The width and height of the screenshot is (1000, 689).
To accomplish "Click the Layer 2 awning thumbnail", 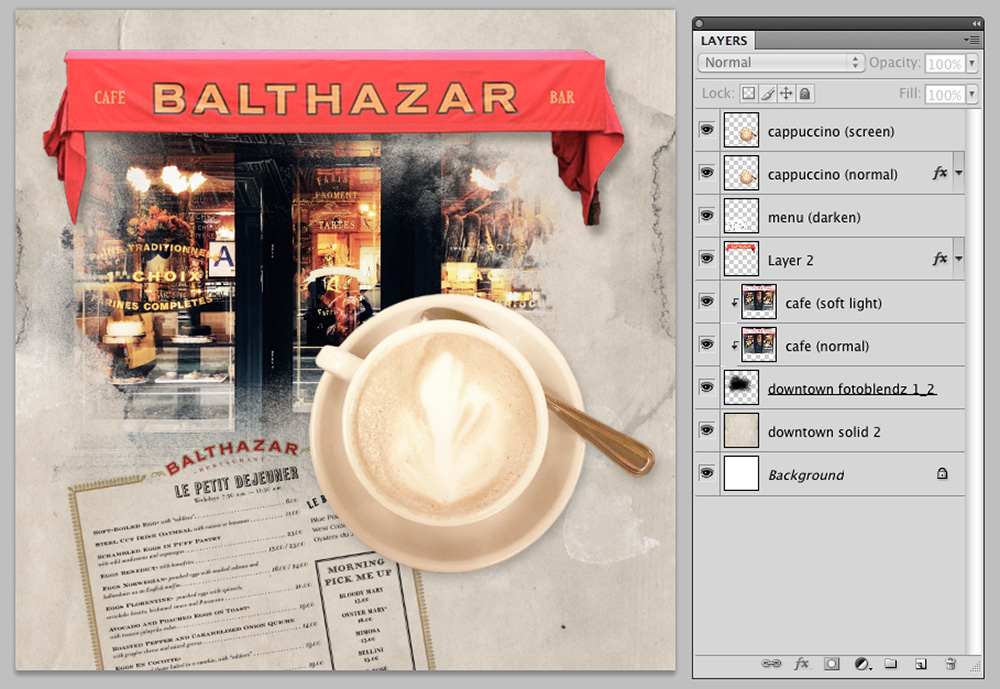I will coord(741,258).
